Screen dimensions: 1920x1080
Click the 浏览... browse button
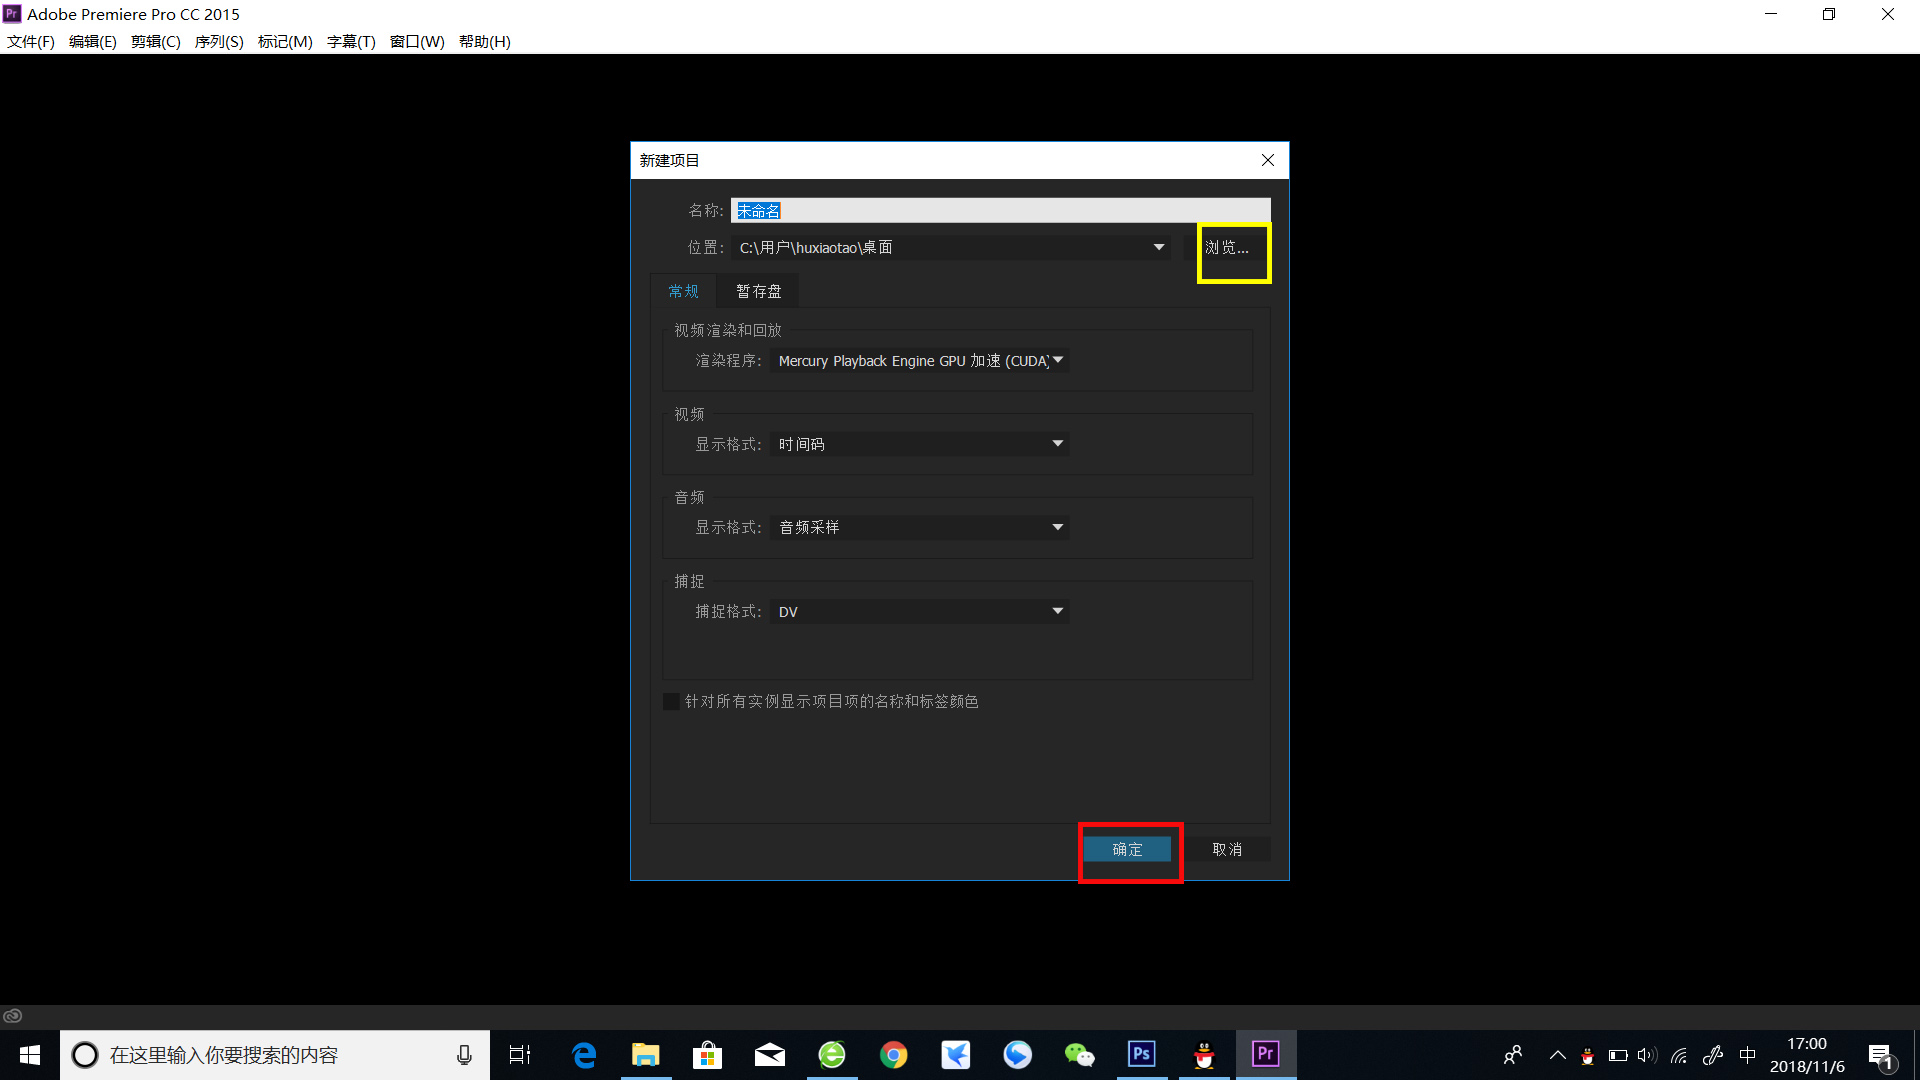tap(1228, 247)
